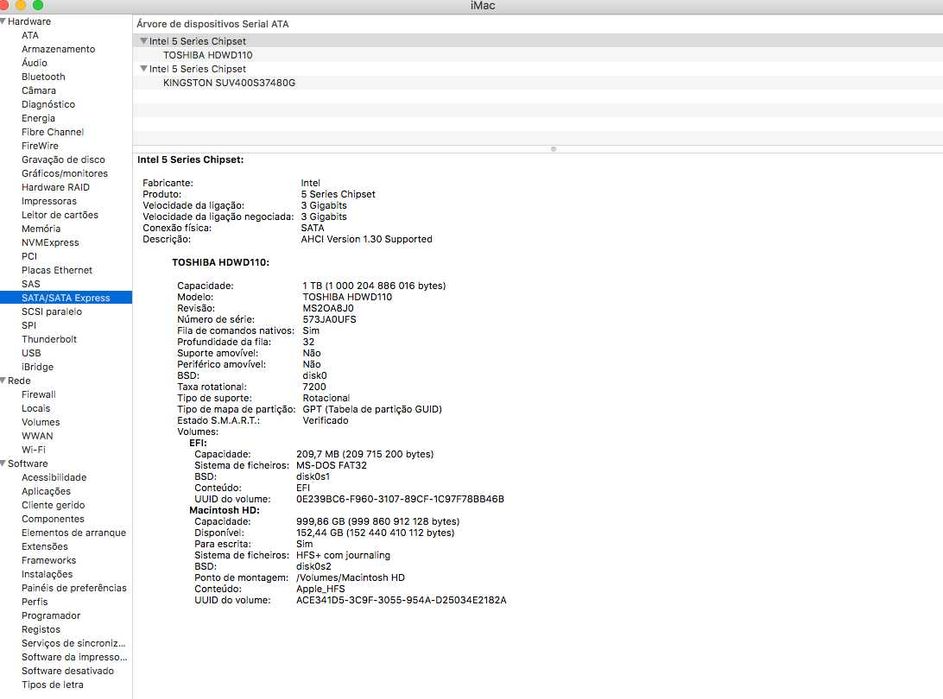Open Gravação de disco category
The width and height of the screenshot is (943, 699).
(63, 159)
